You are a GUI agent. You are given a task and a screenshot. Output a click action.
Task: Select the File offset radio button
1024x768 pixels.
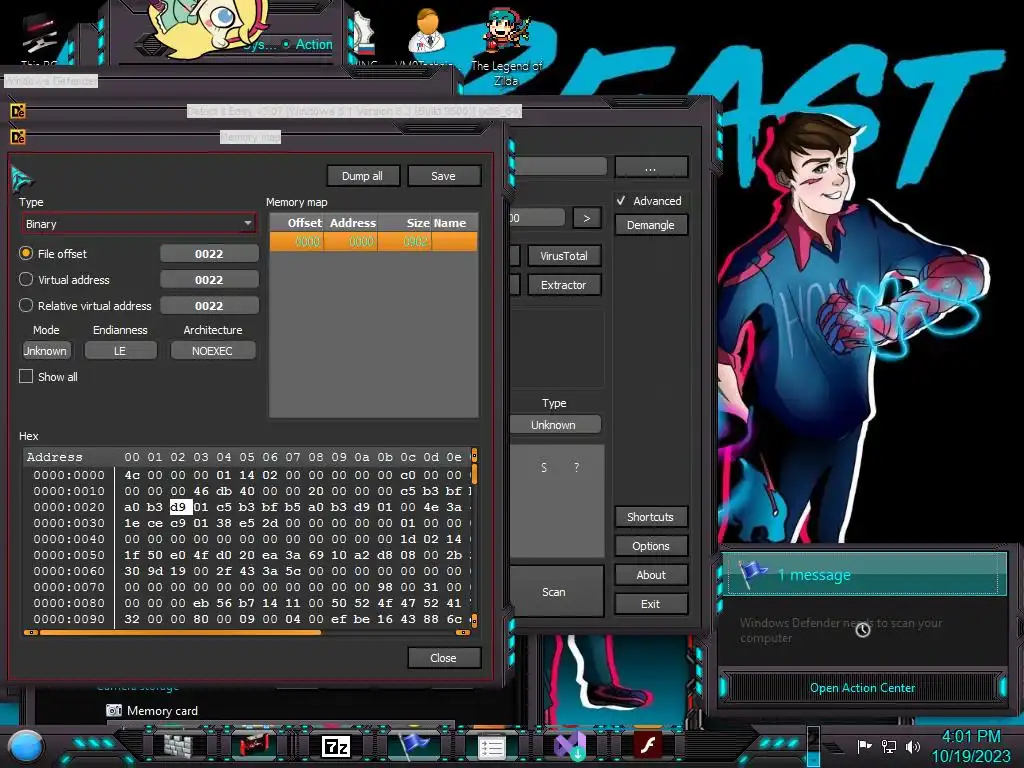point(25,253)
